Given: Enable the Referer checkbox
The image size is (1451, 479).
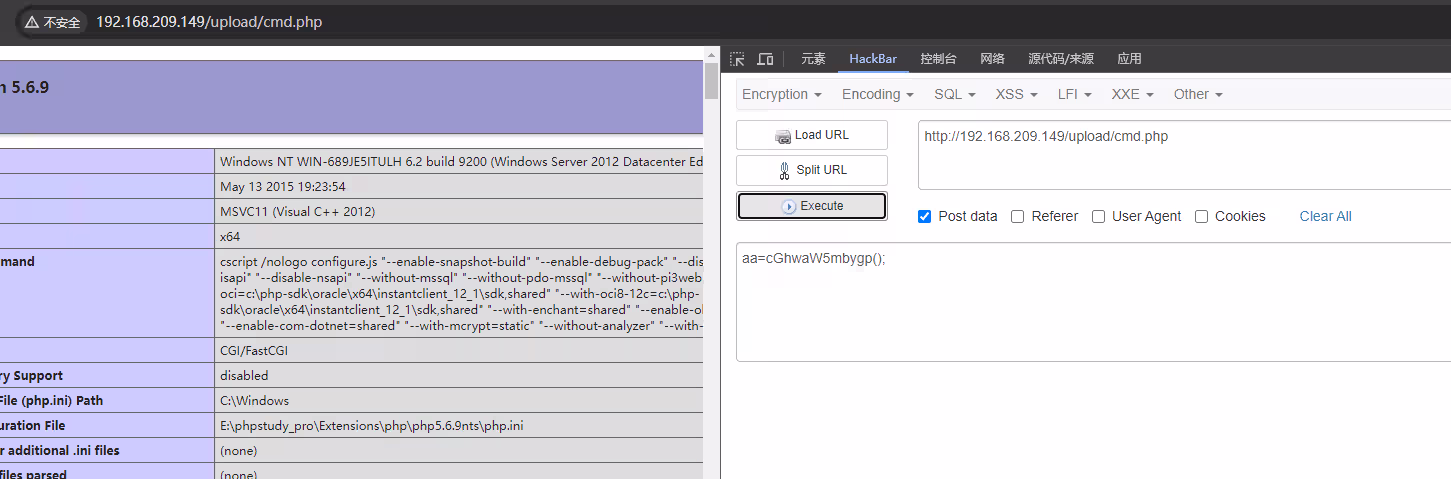Looking at the screenshot, I should [x=1017, y=216].
